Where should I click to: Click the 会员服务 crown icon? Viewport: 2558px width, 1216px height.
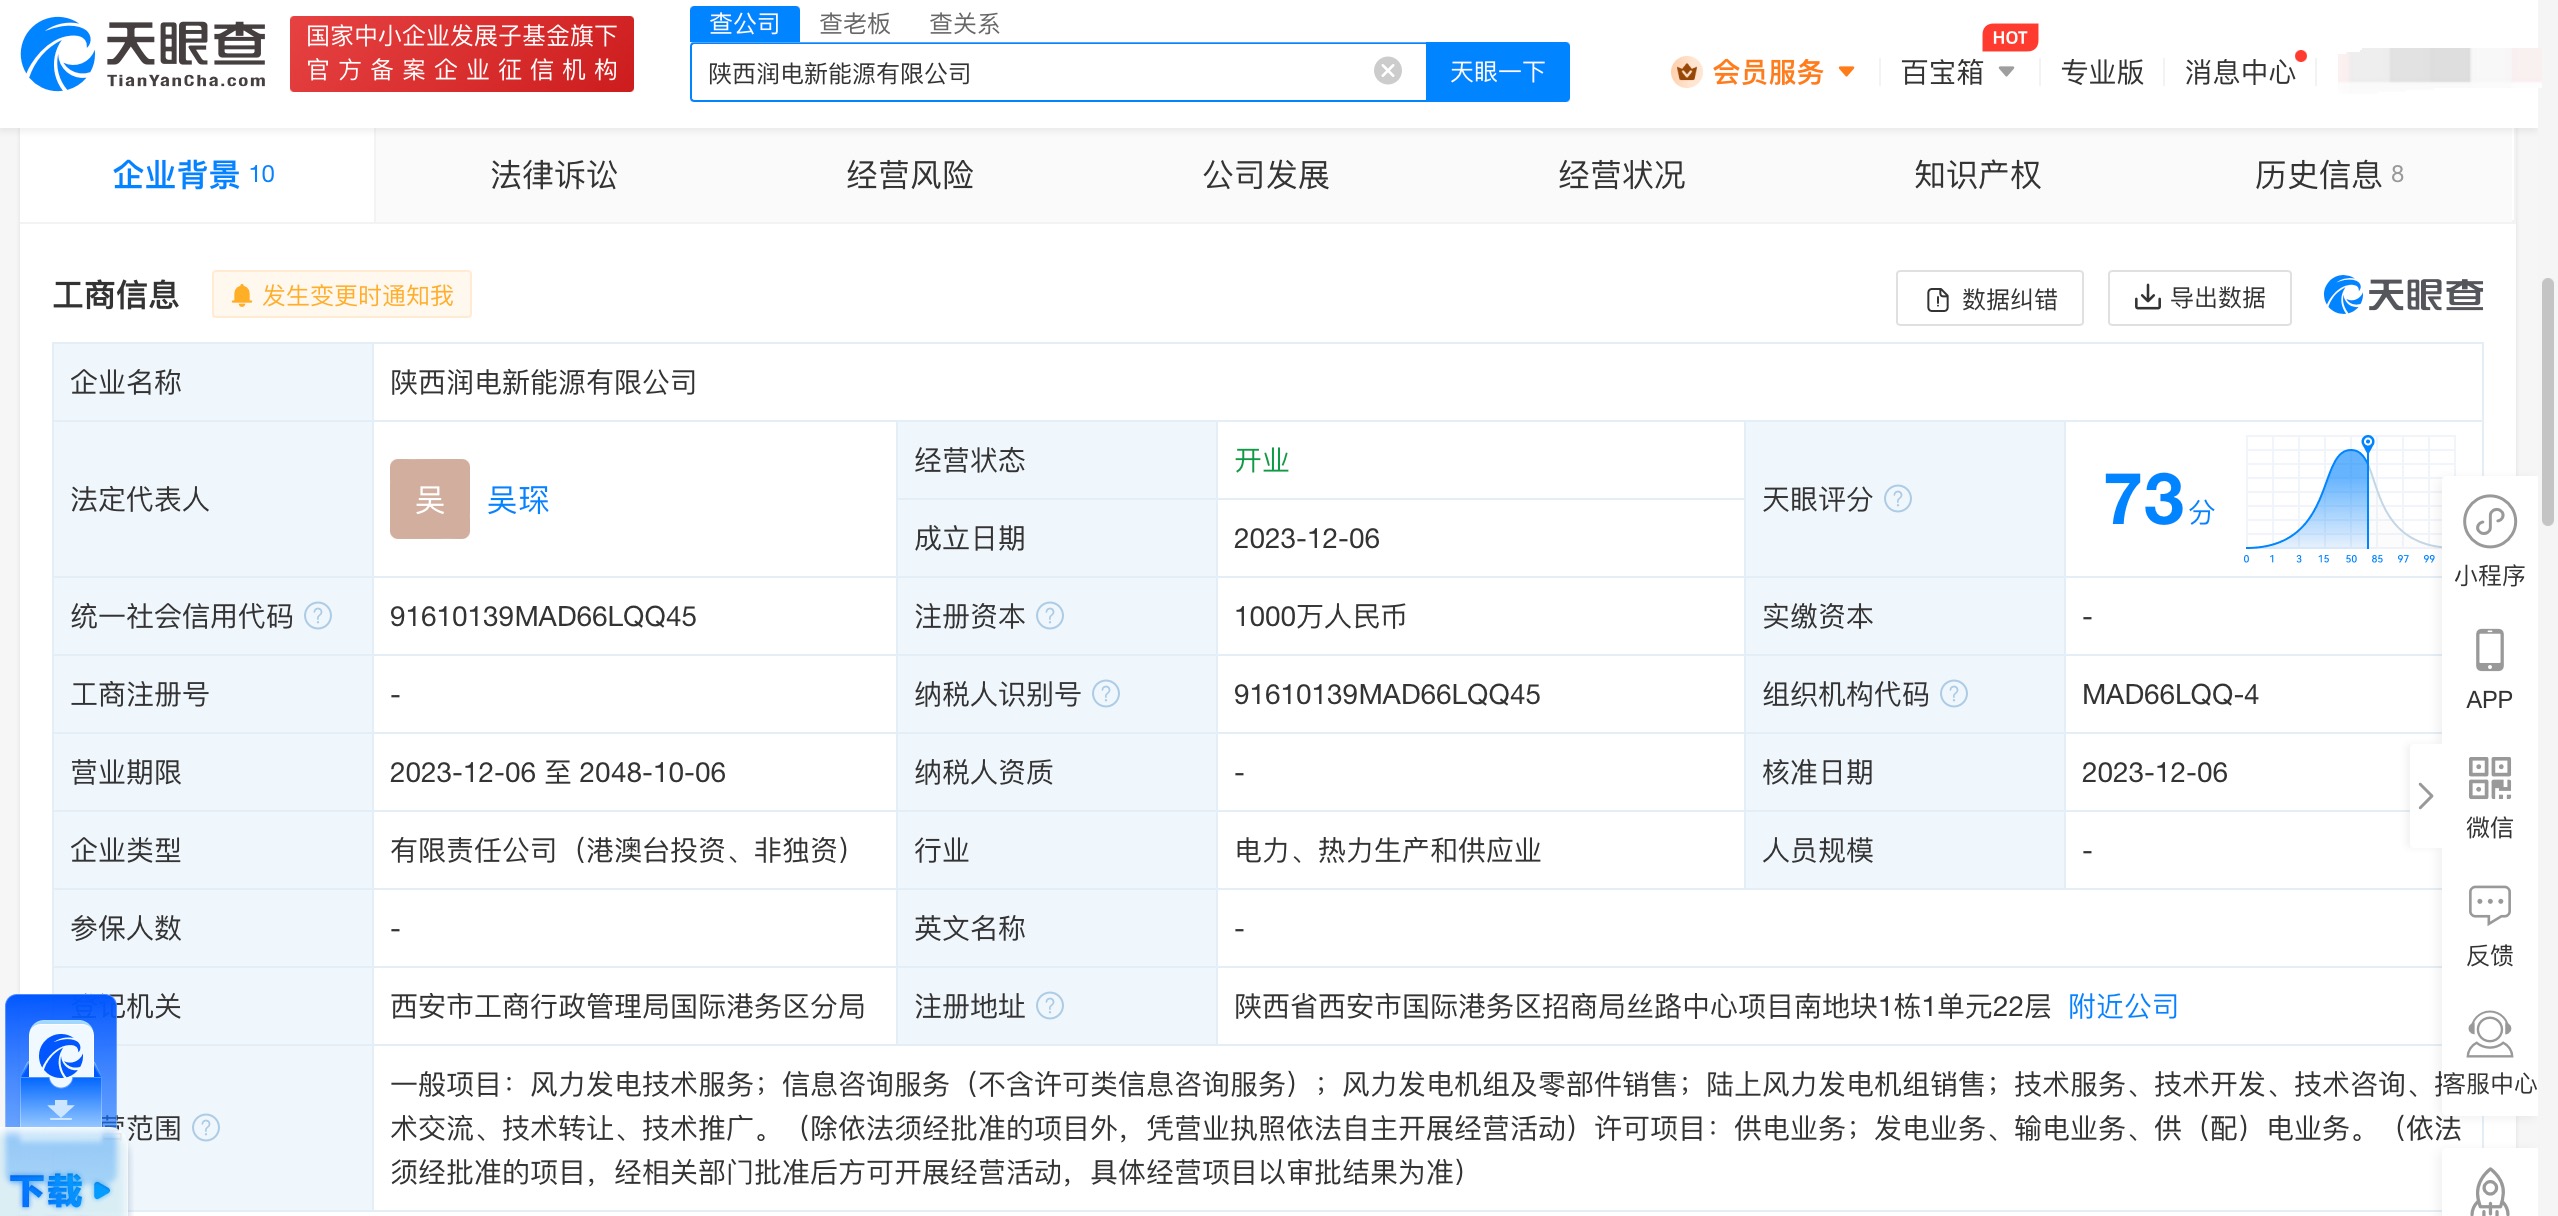1687,72
